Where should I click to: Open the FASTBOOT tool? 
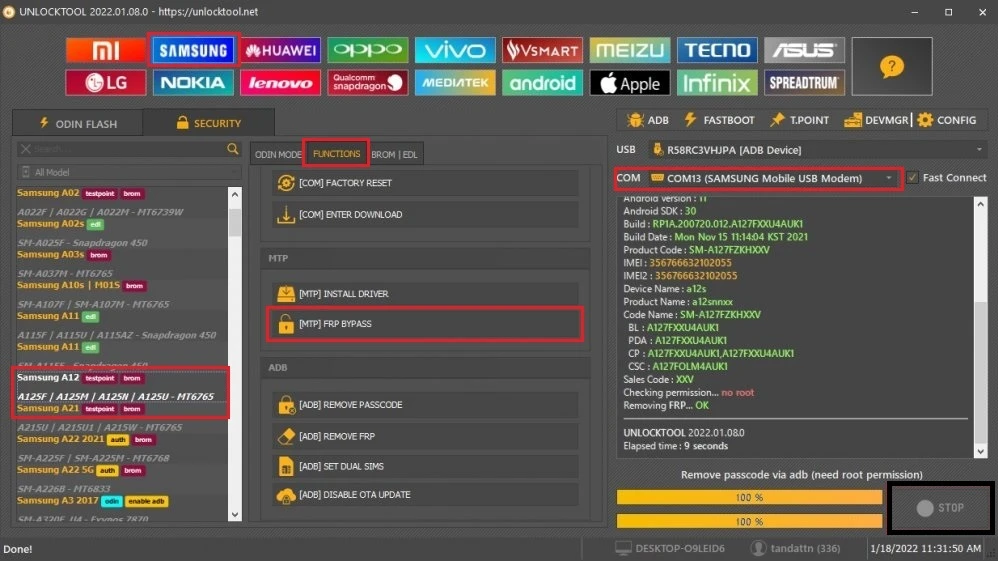pos(719,120)
